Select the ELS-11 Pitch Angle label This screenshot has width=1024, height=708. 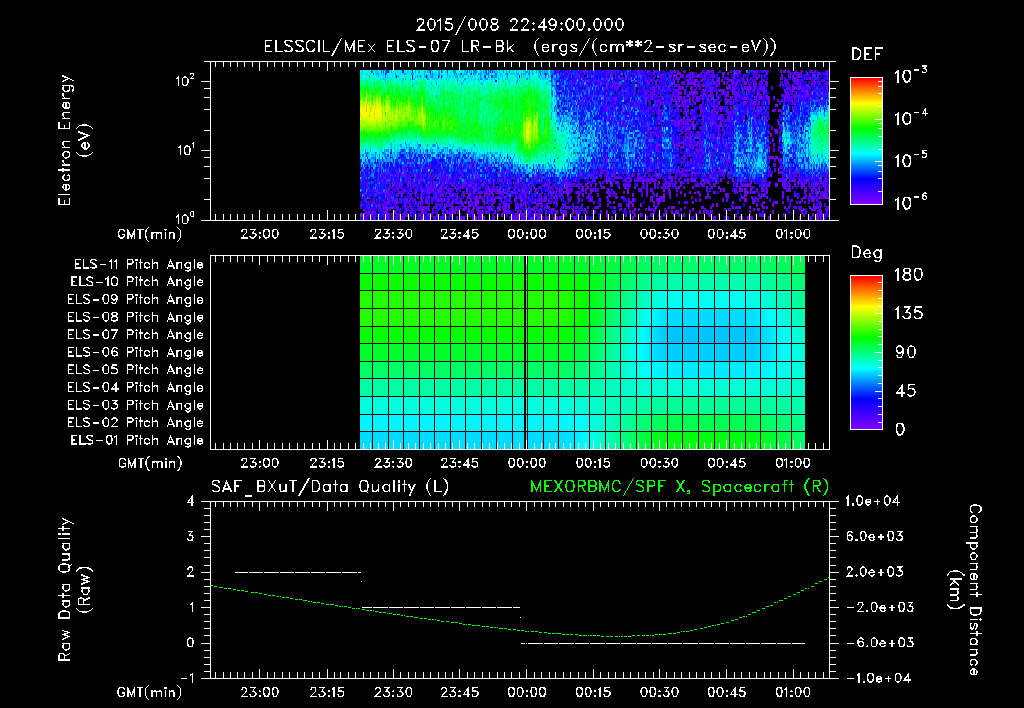[x=138, y=265]
